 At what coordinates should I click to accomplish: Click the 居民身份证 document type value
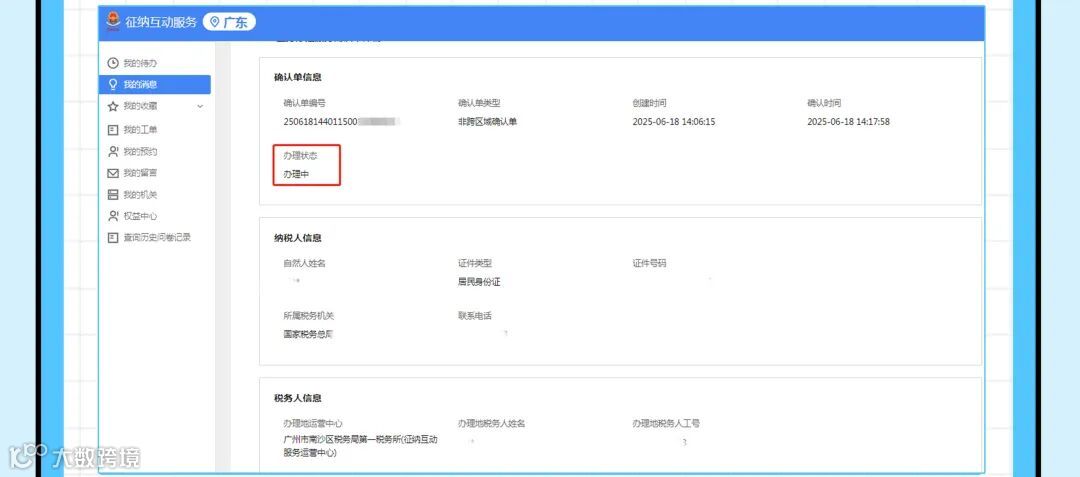click(x=479, y=282)
